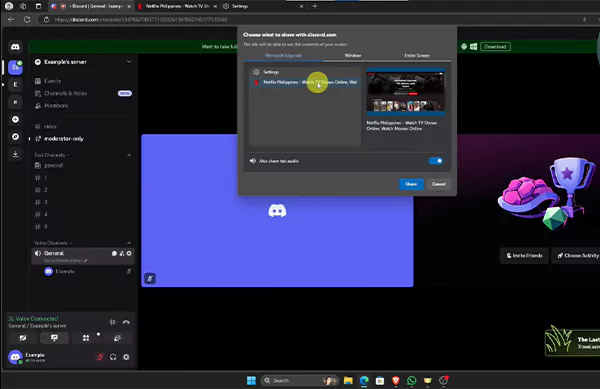Click Netflix preview thumbnail in dialog

(406, 92)
